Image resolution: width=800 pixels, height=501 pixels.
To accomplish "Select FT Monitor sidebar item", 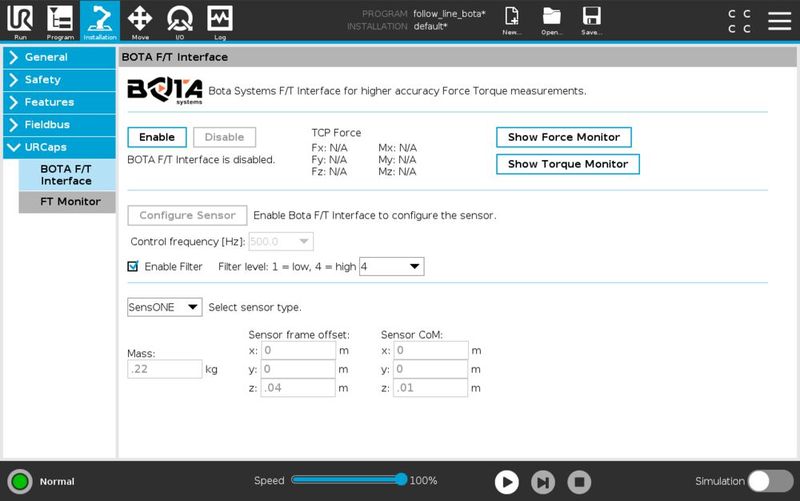I will (x=67, y=202).
